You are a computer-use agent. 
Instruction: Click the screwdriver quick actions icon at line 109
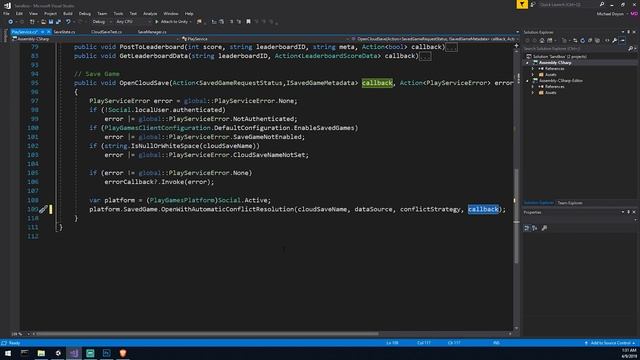coord(43,209)
